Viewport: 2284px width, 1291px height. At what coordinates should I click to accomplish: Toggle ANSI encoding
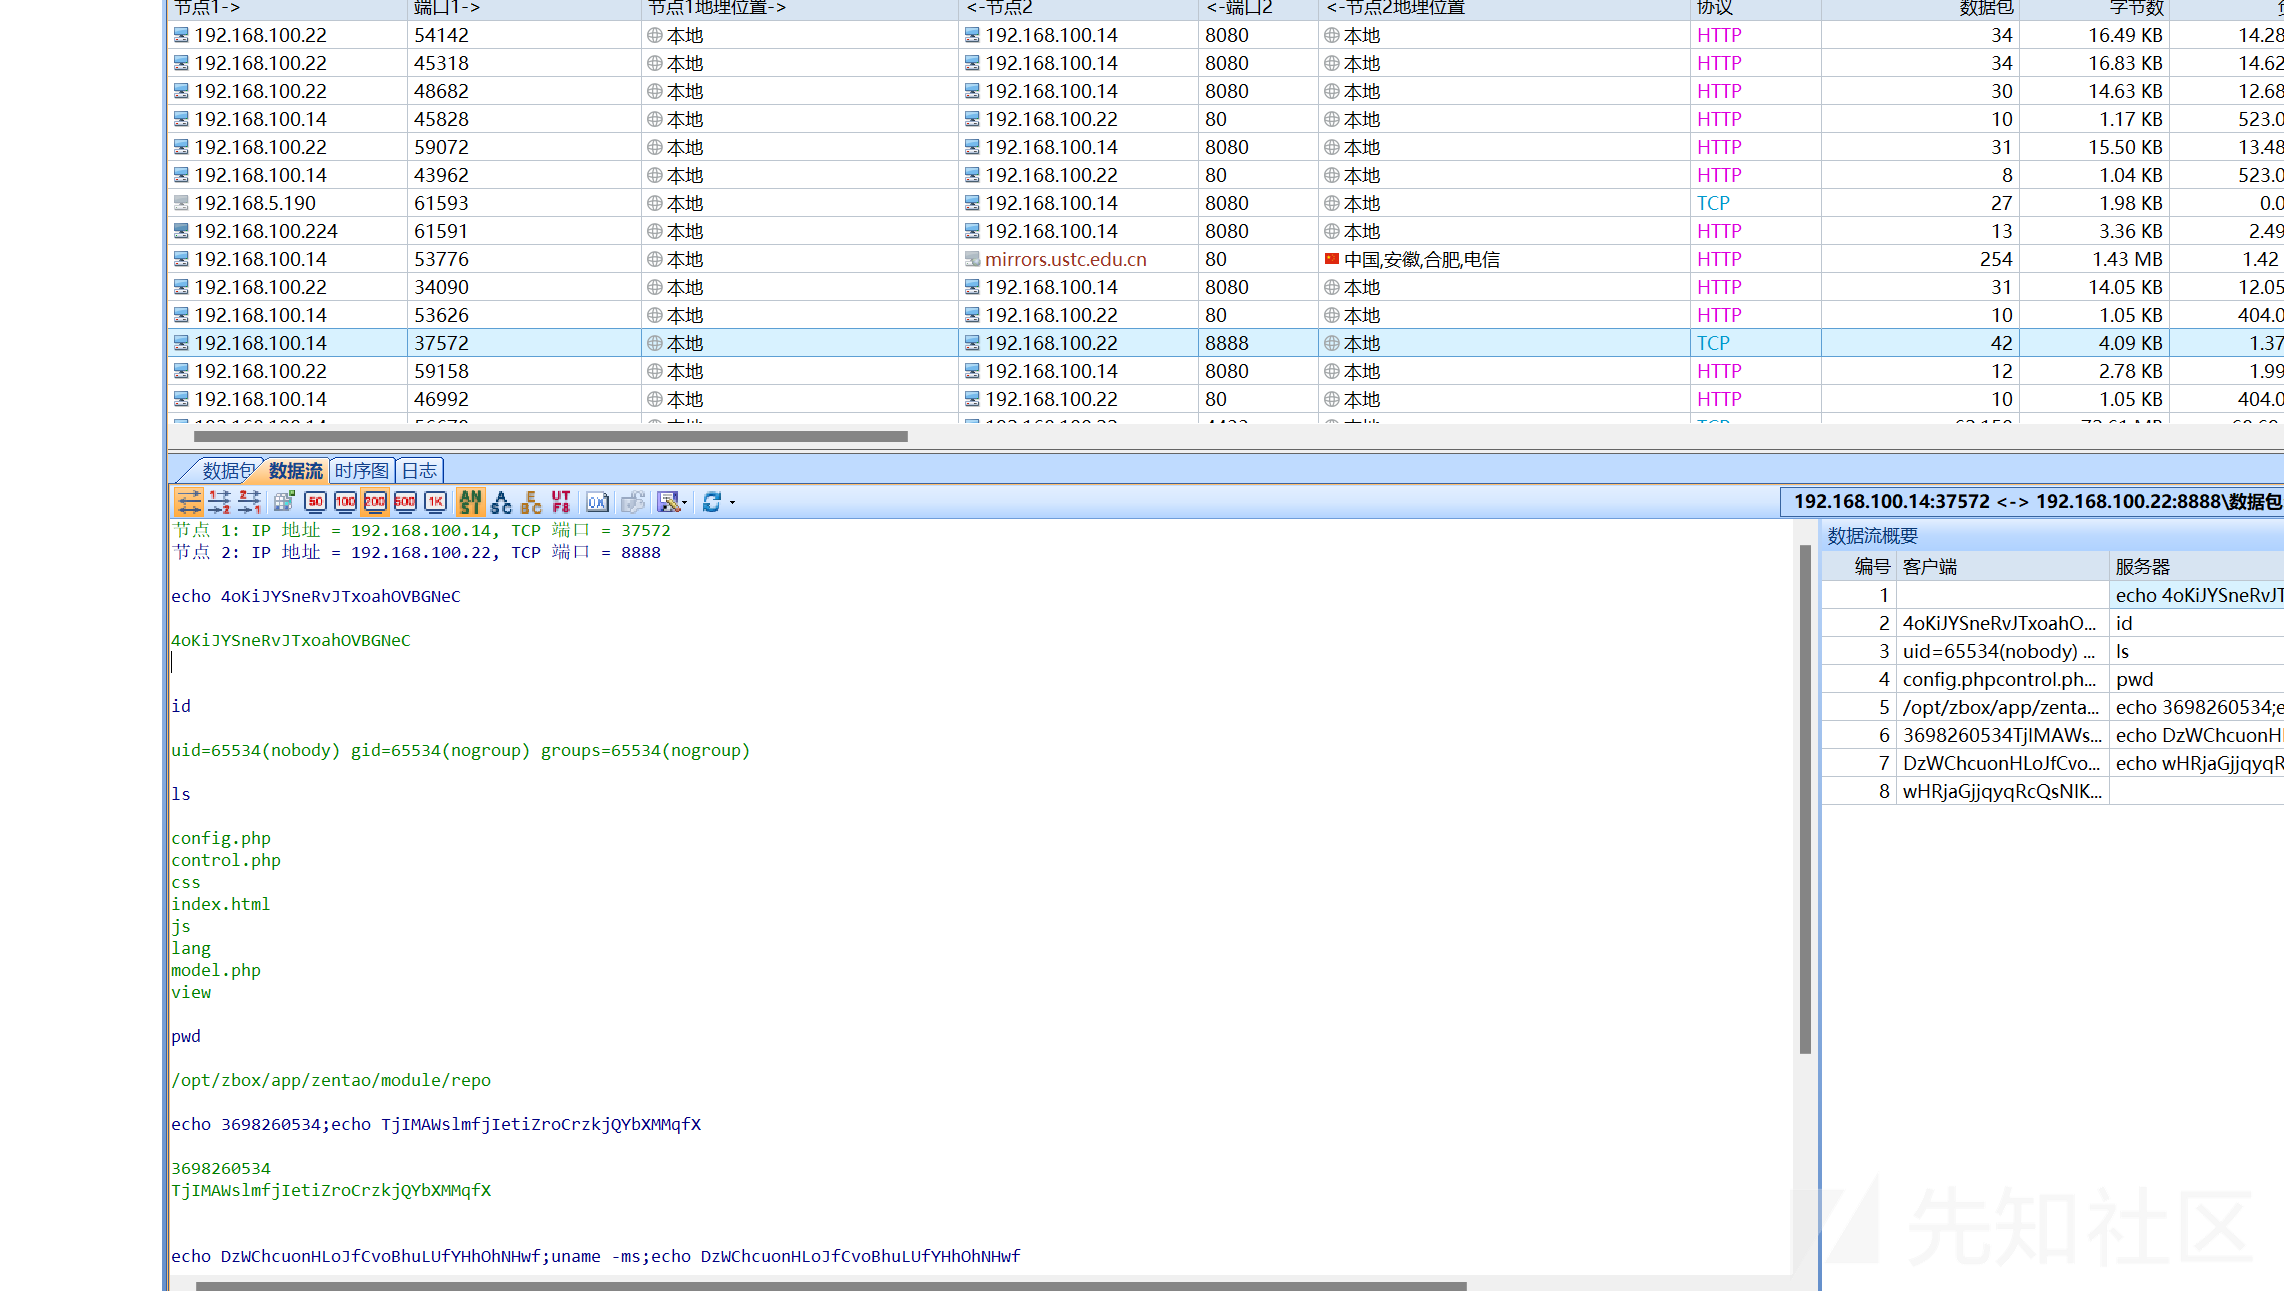(470, 502)
